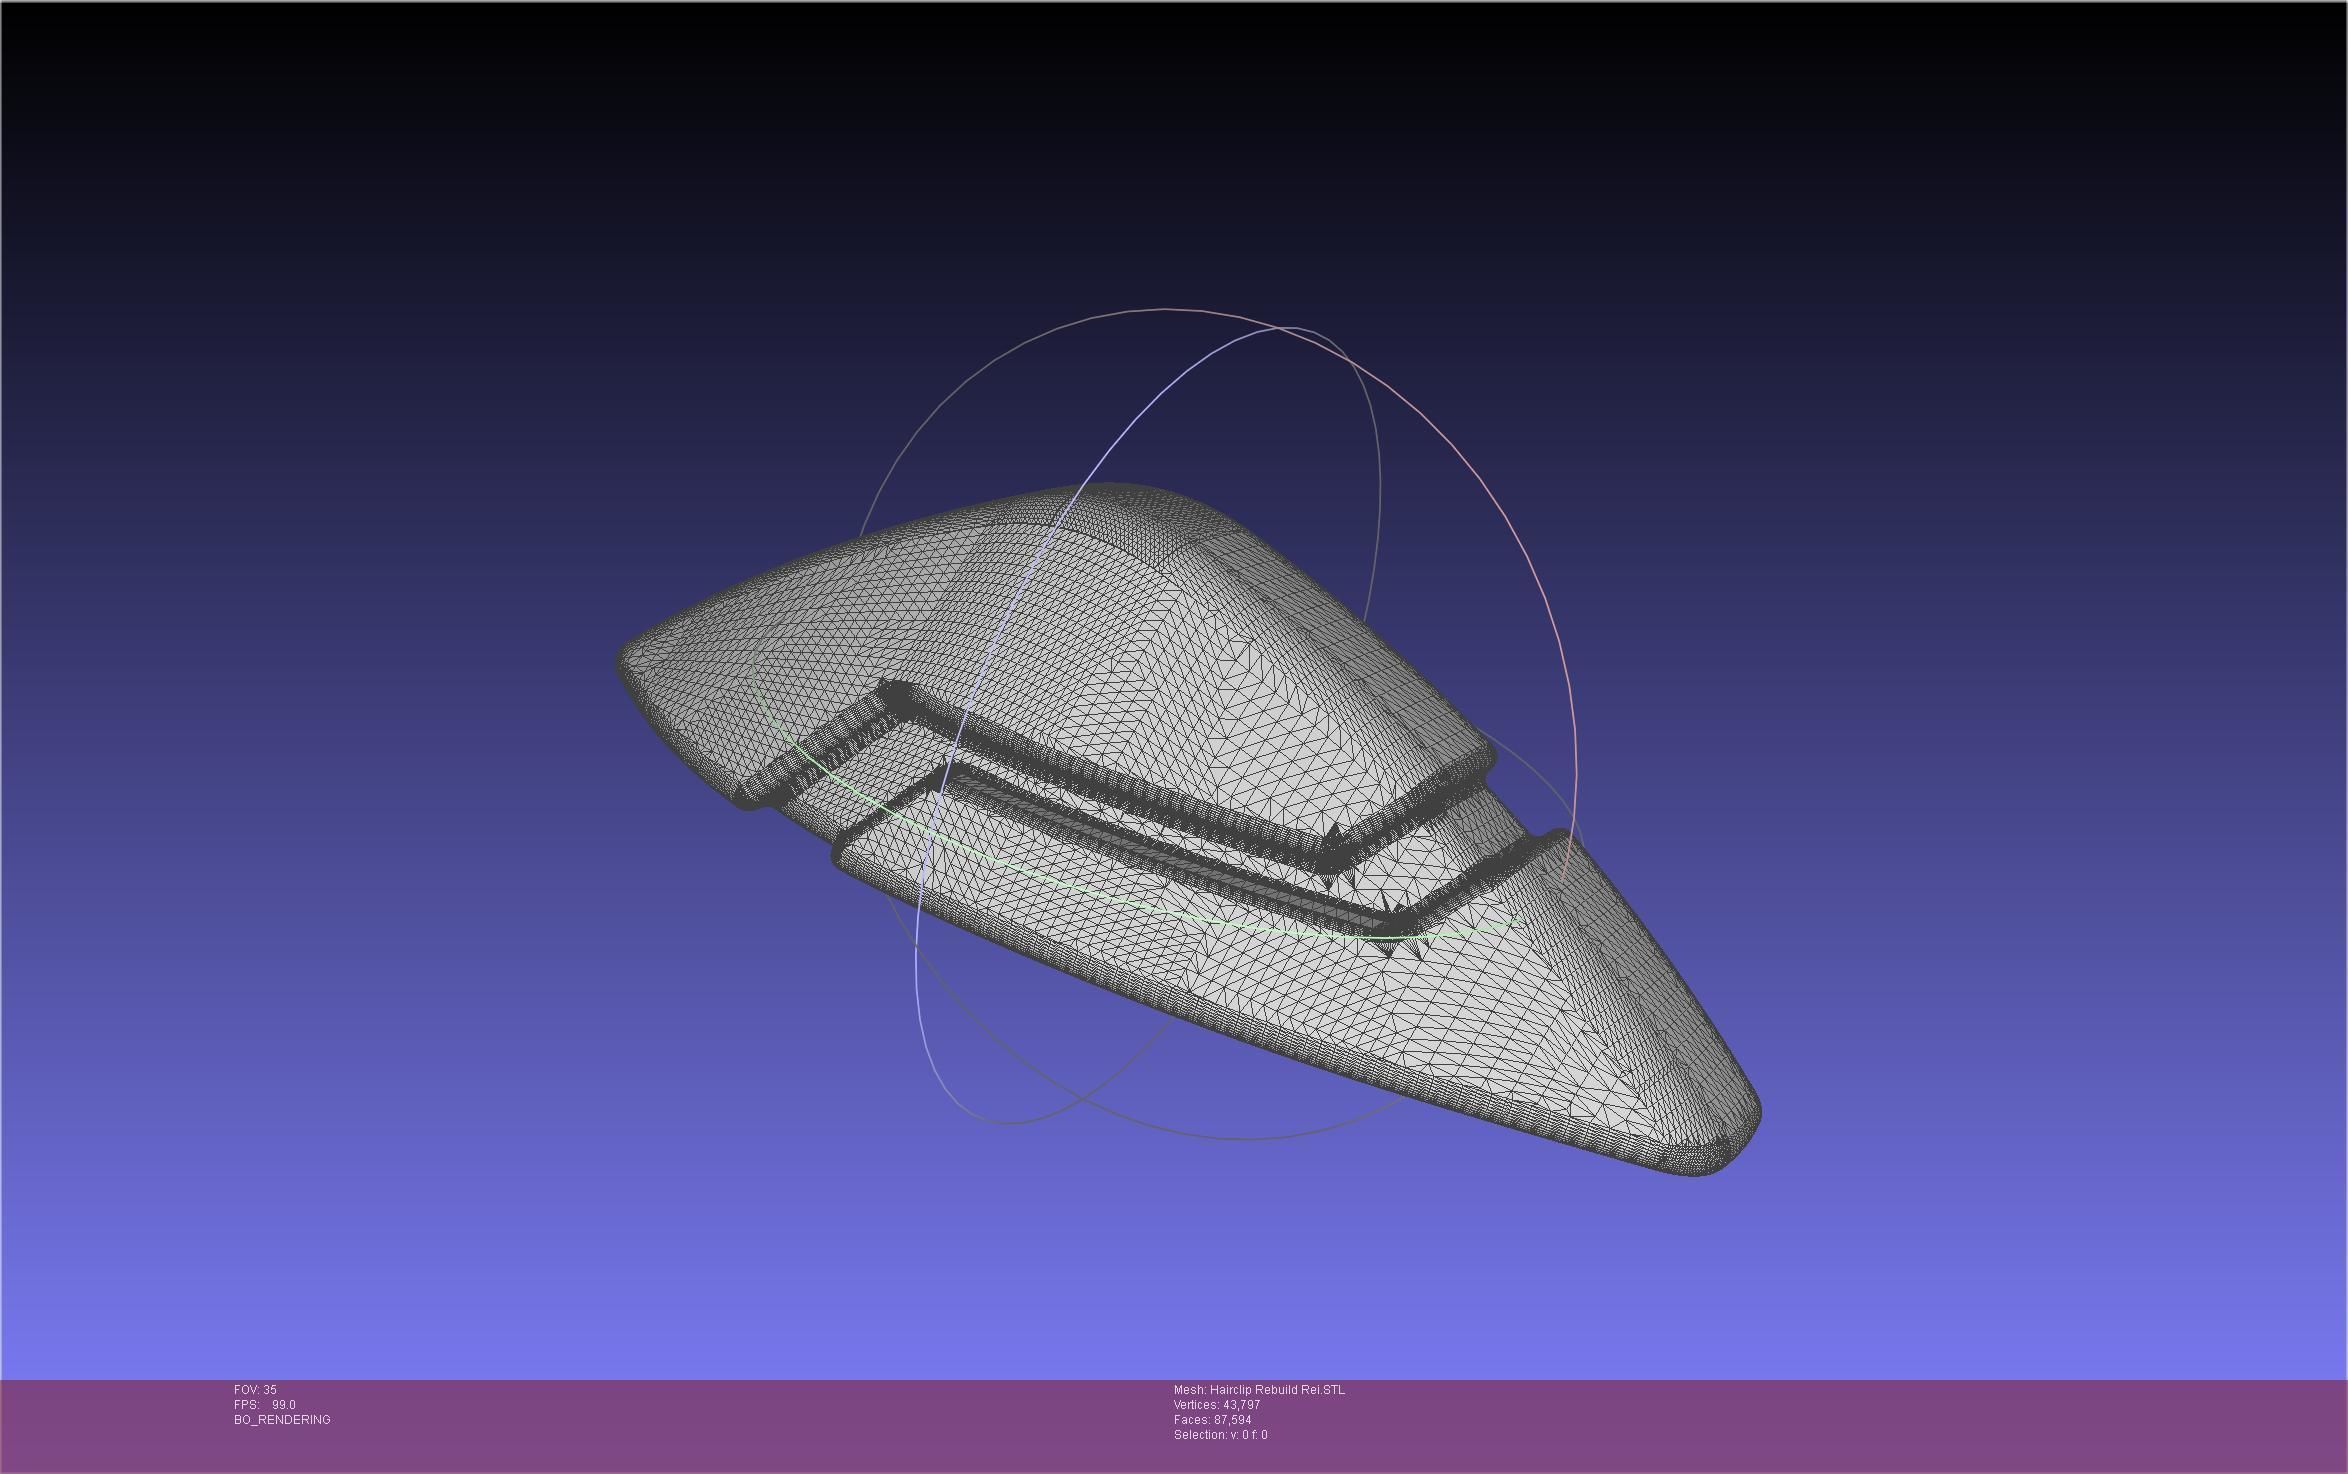Viewport: 2348px width, 1474px height.
Task: Click the Vertices: 43,797 count
Action: click(1217, 1405)
